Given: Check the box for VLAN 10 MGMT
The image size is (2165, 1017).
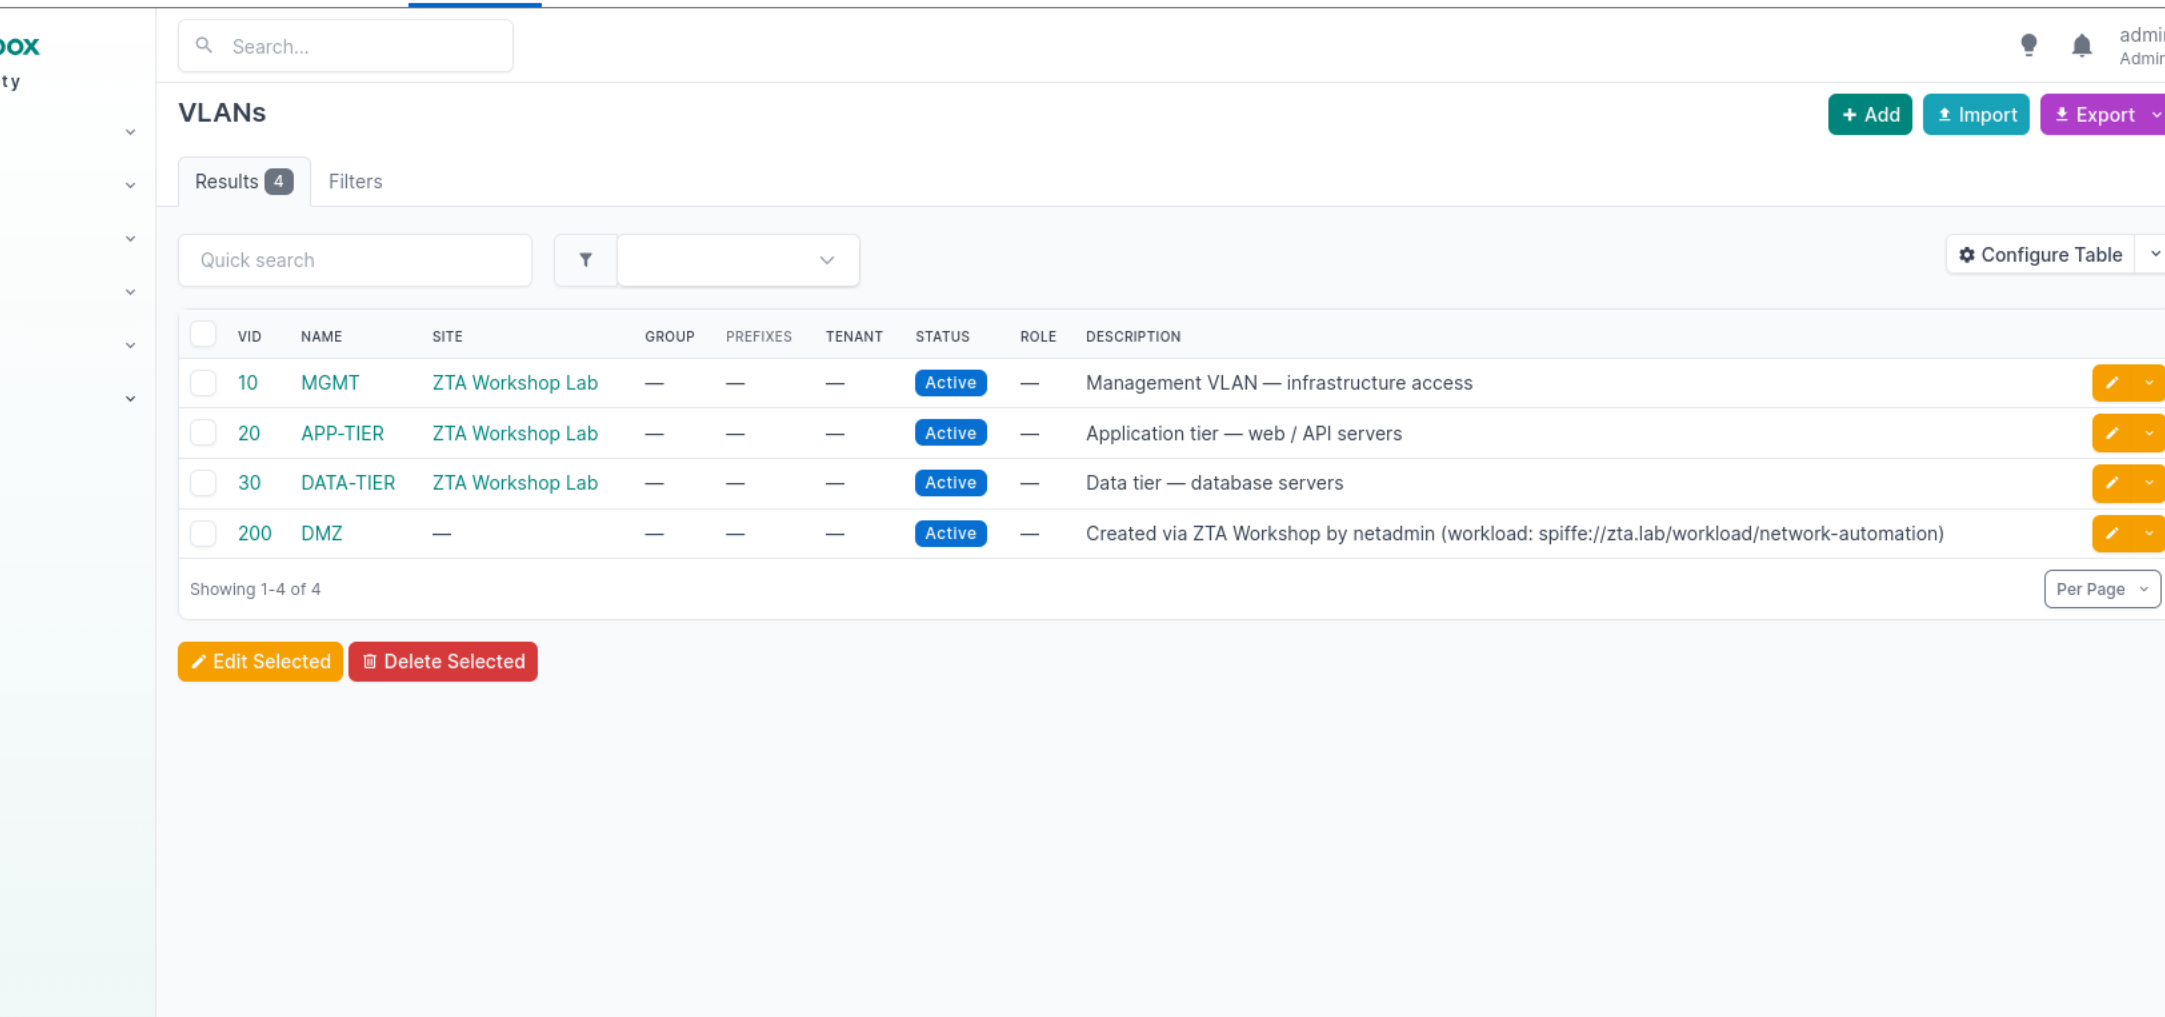Looking at the screenshot, I should pos(203,383).
